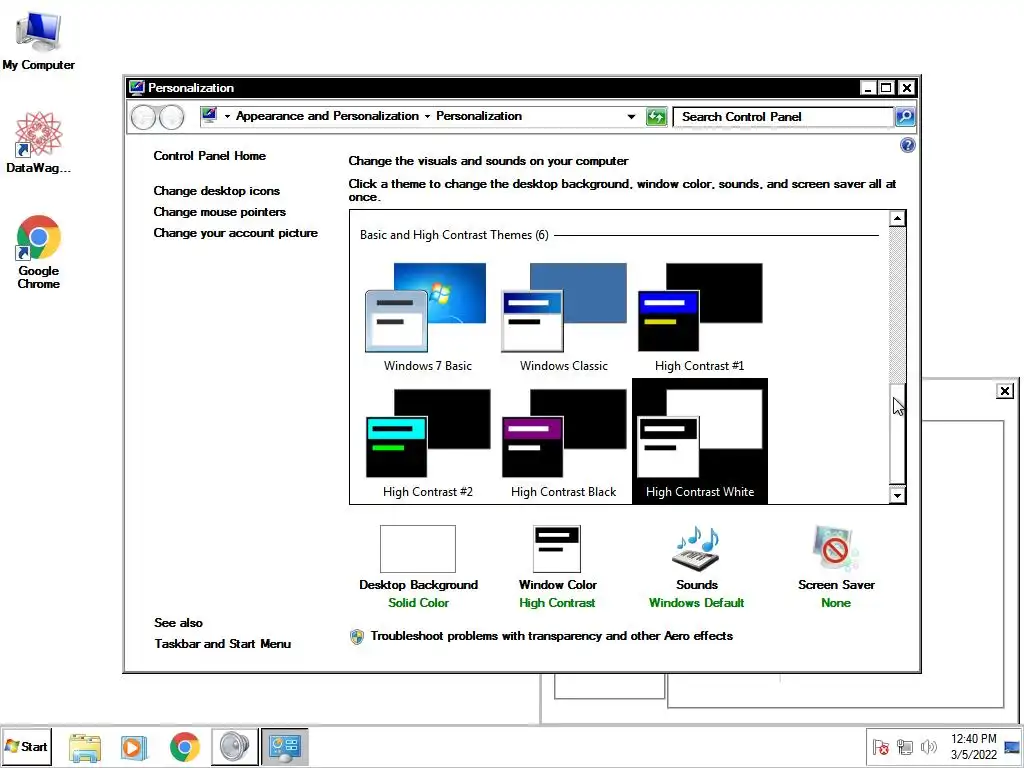The width and height of the screenshot is (1024, 768).
Task: Maximize the Personalization window
Action: [886, 88]
